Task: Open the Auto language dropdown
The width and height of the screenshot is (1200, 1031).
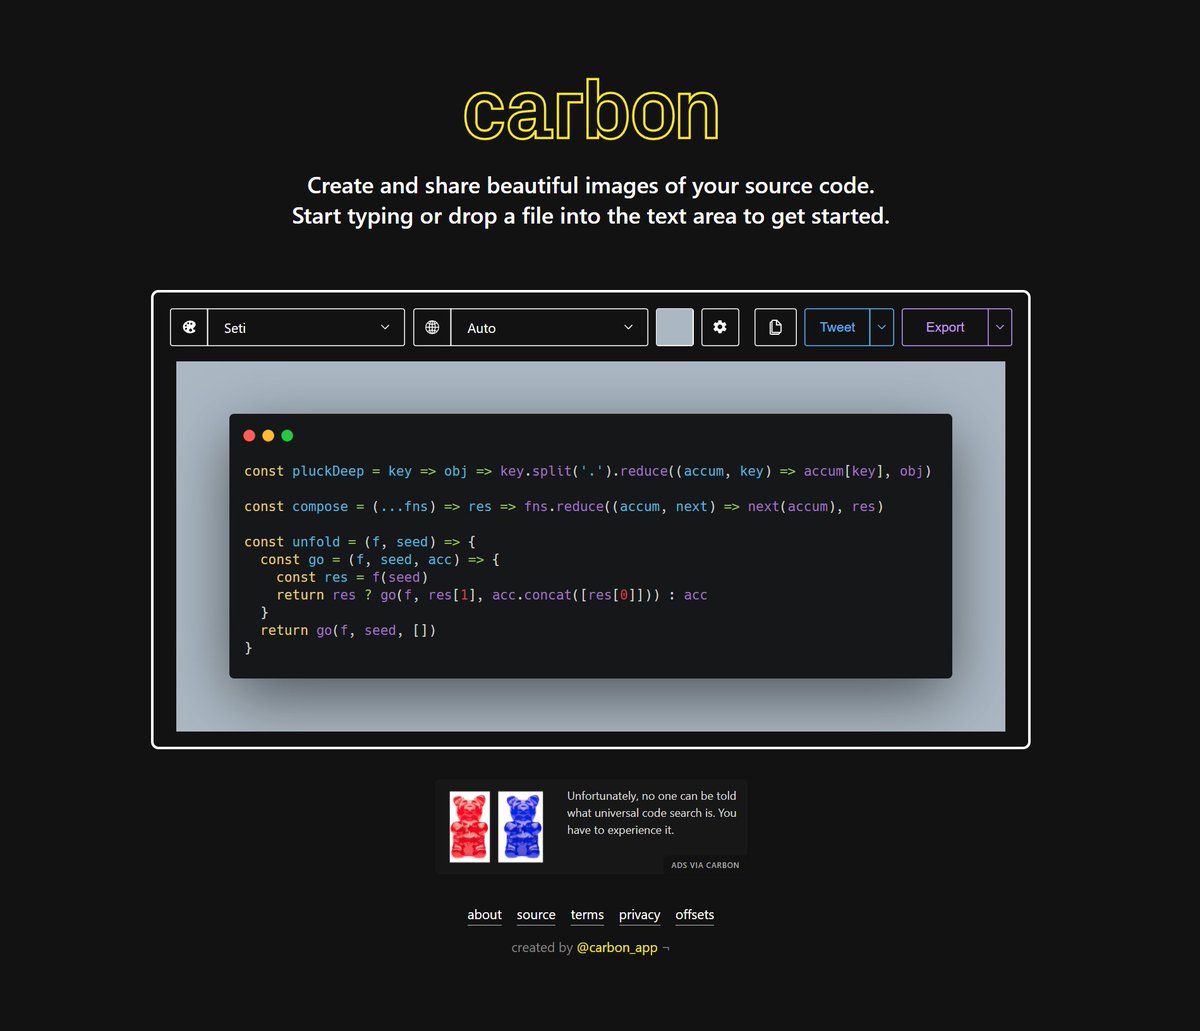Action: 549,327
